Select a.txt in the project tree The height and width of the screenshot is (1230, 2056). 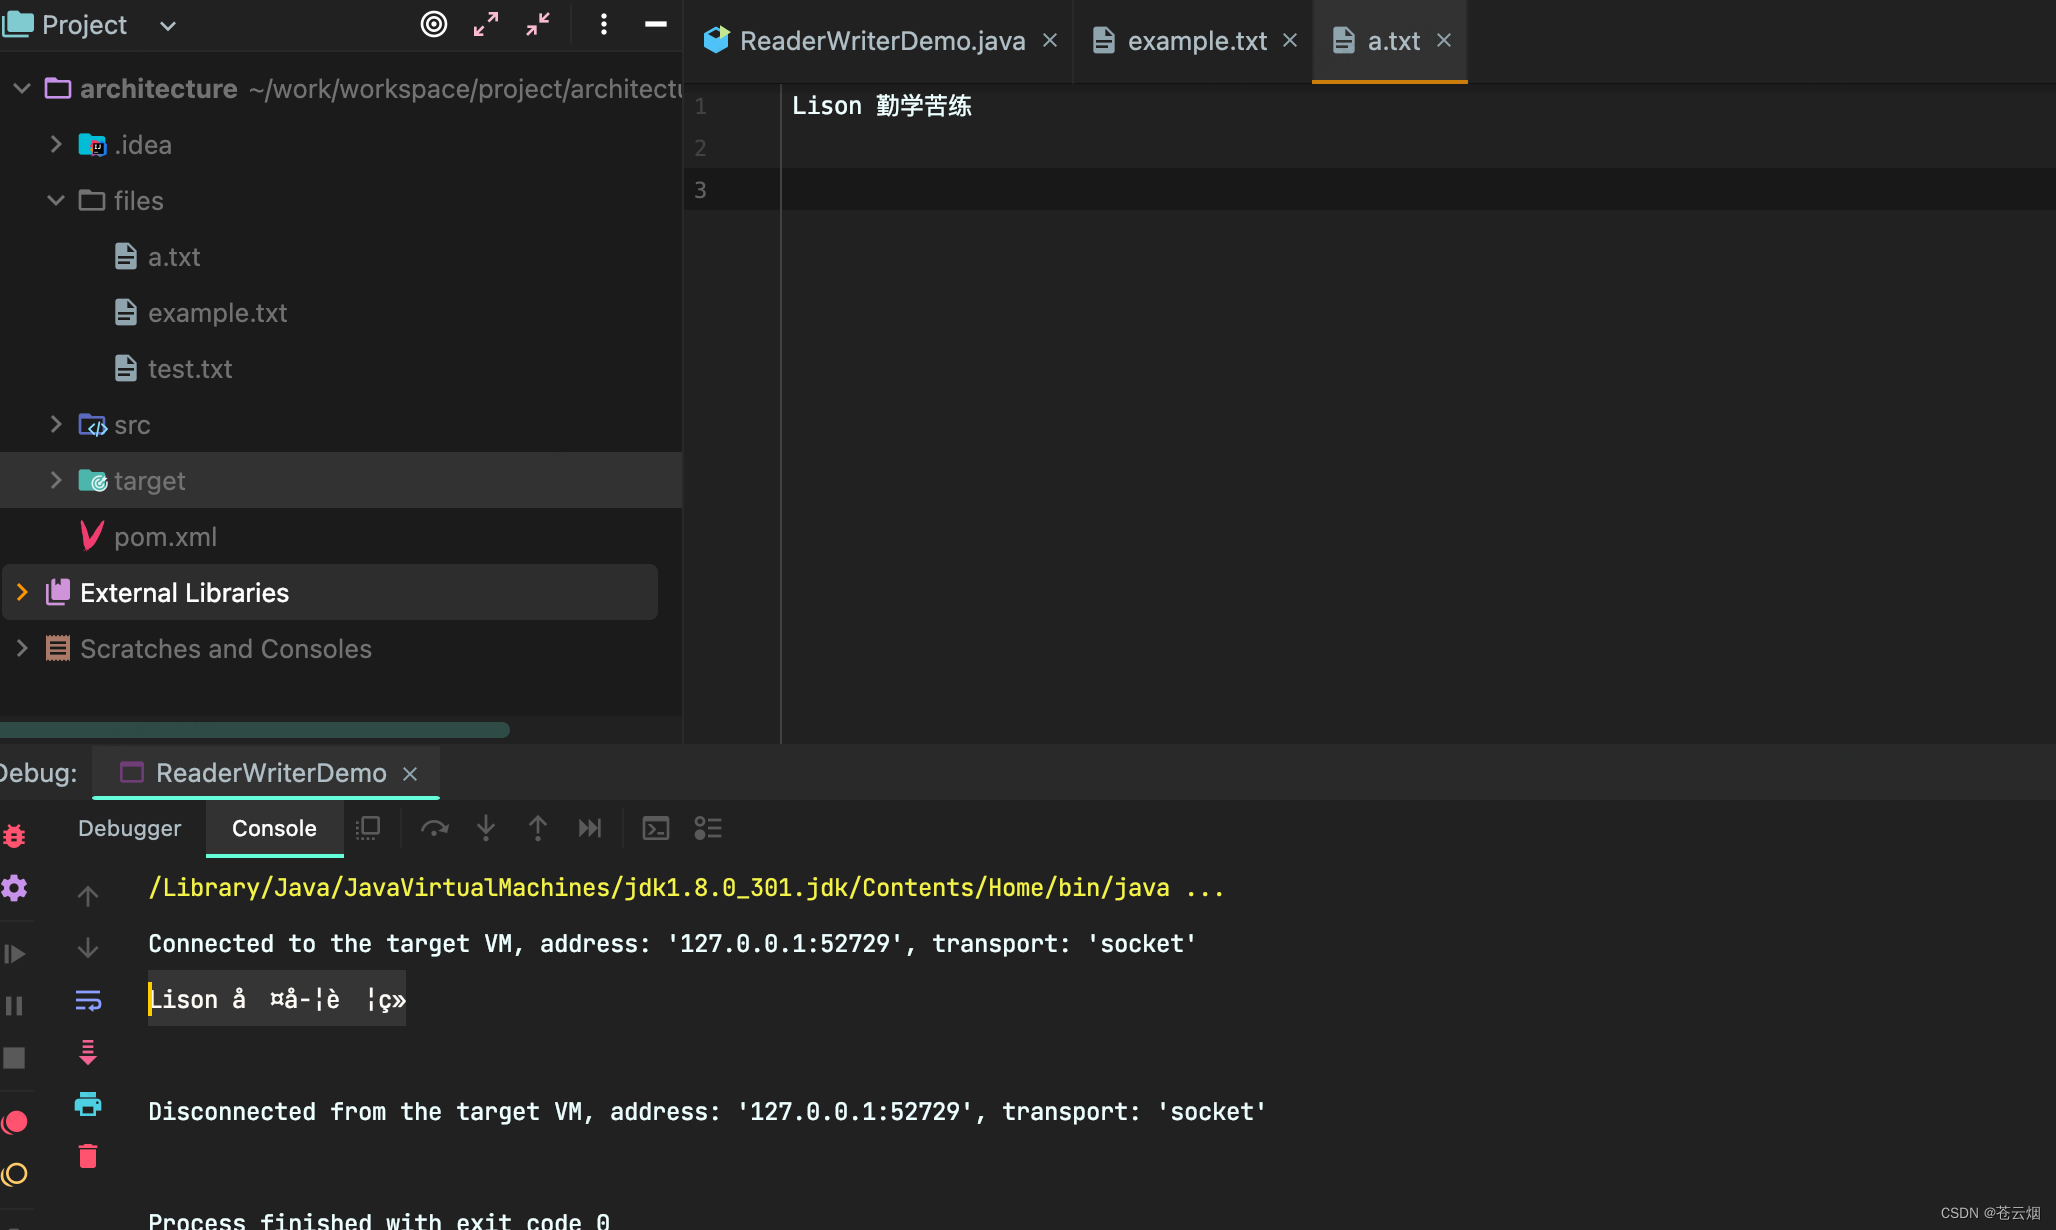pyautogui.click(x=158, y=257)
